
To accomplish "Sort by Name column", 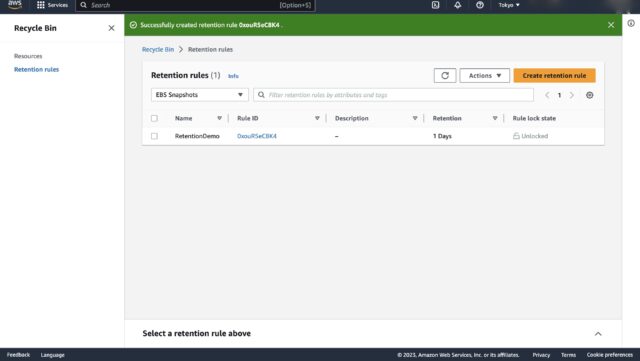I will coord(219,118).
